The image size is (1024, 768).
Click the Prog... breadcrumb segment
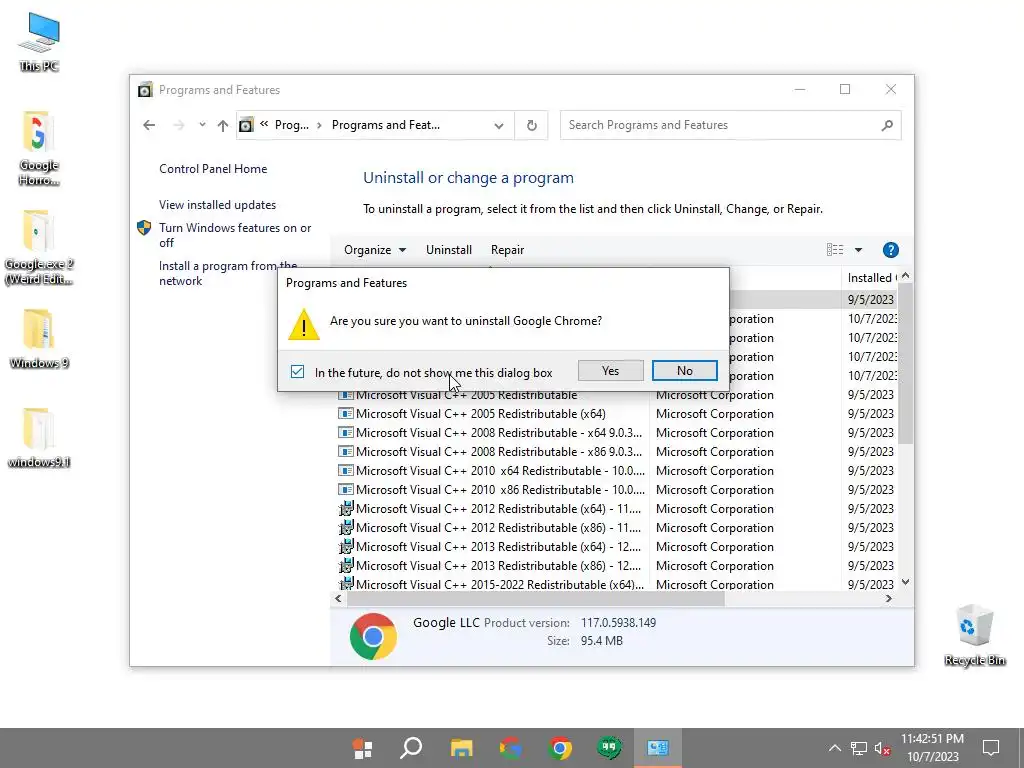pyautogui.click(x=292, y=125)
